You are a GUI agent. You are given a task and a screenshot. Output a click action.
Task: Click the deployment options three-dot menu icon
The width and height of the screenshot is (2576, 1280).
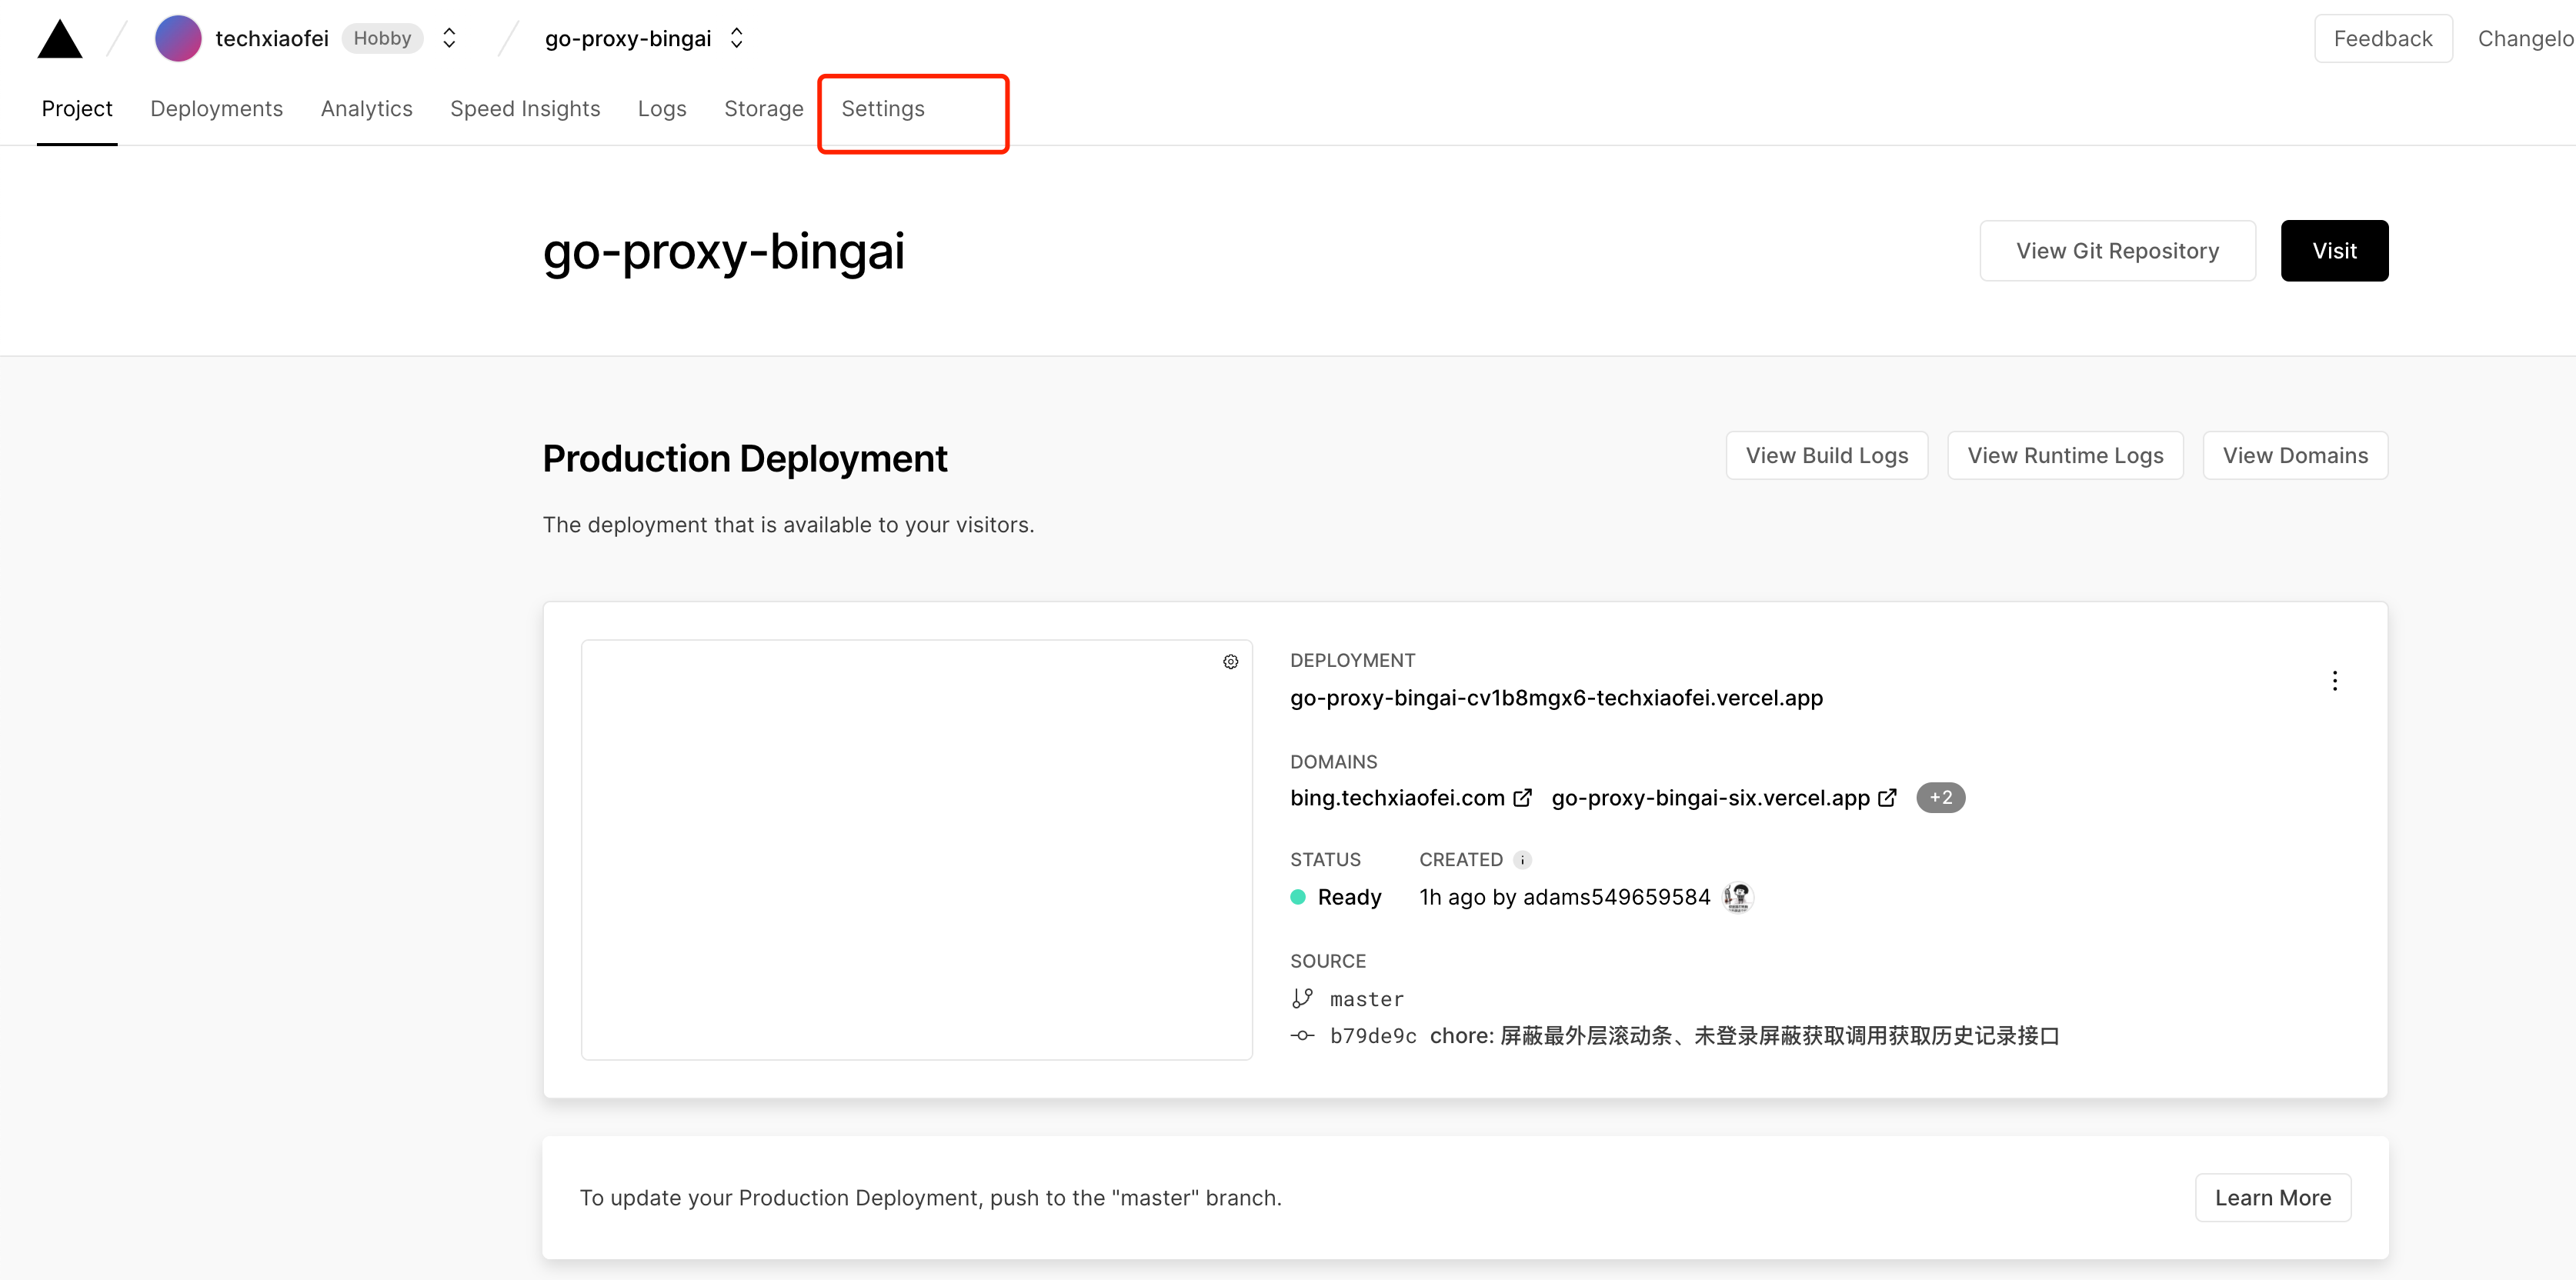pyautogui.click(x=2334, y=680)
